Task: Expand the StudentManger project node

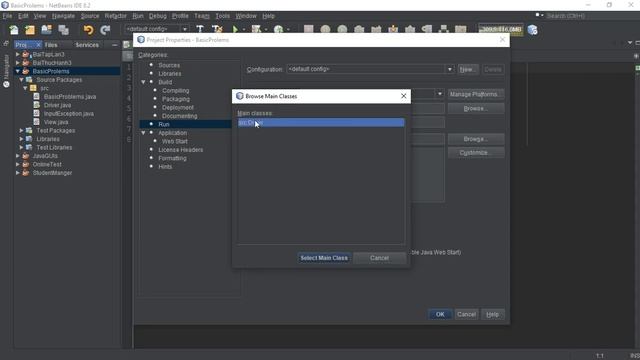Action: point(18,173)
